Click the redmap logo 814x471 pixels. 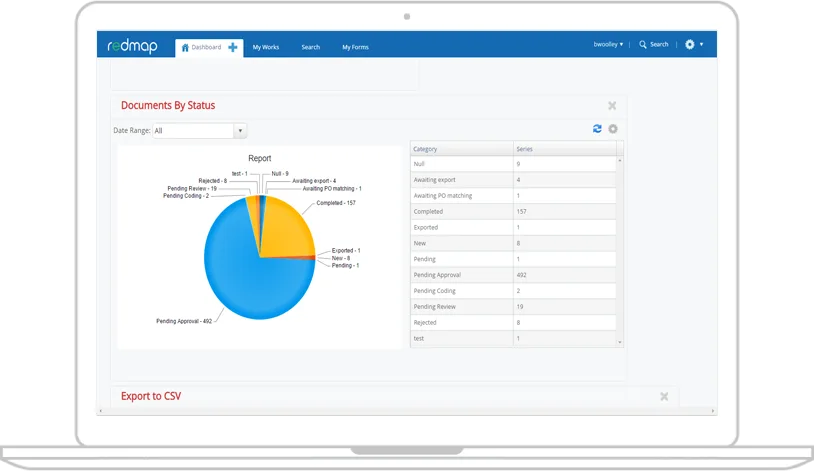click(x=132, y=46)
